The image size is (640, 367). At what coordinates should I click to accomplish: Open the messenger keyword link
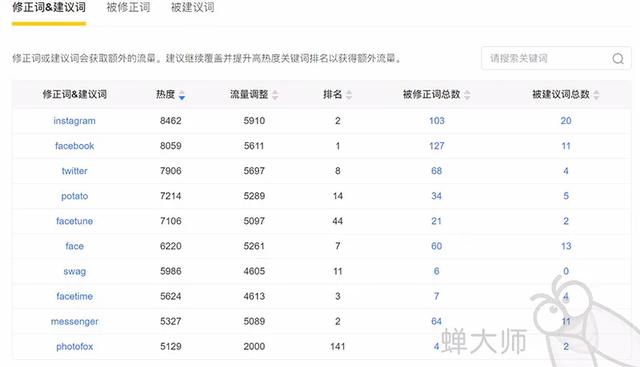(74, 322)
